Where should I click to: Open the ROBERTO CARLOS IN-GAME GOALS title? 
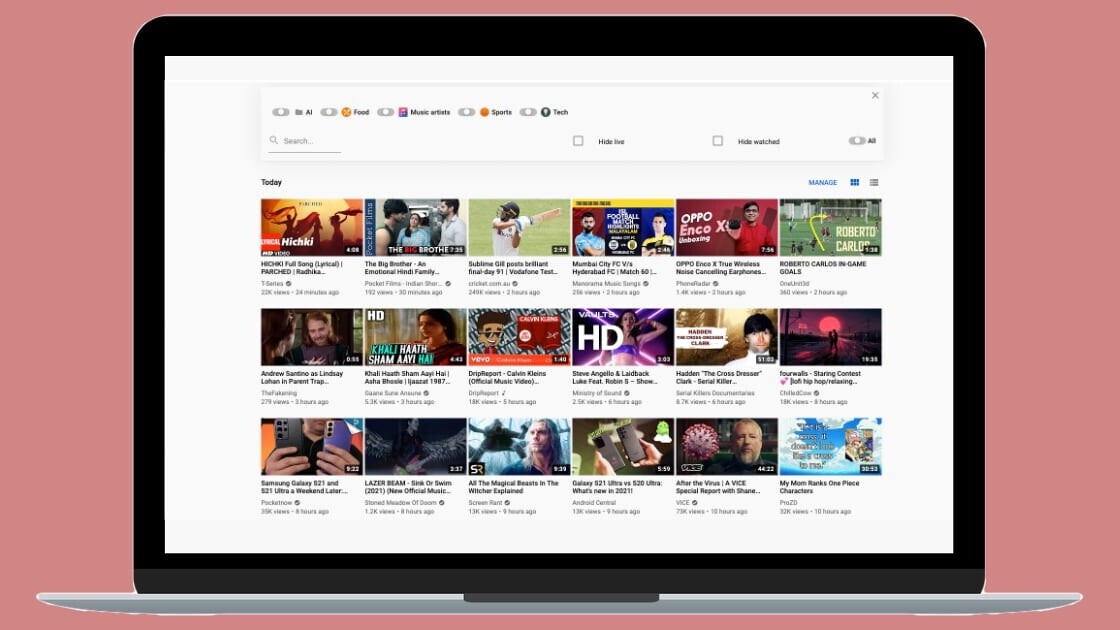pos(822,268)
